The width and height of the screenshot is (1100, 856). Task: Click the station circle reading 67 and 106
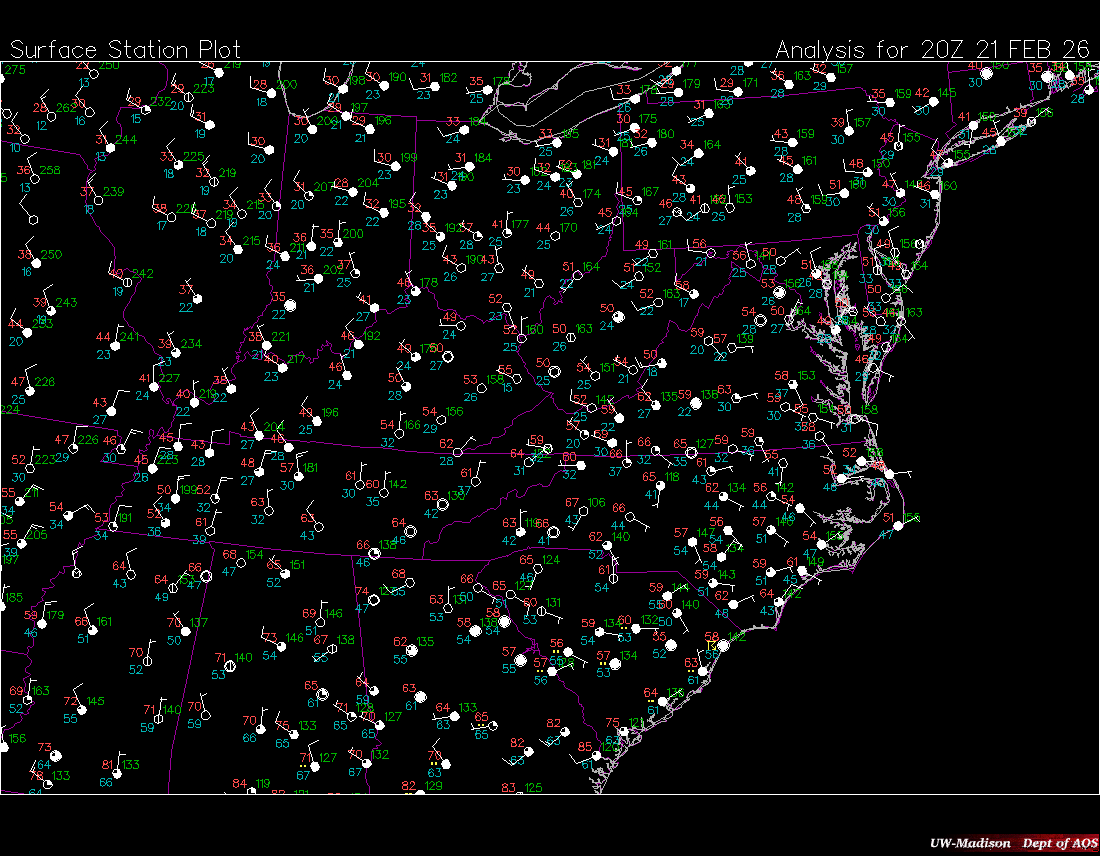coord(583,511)
